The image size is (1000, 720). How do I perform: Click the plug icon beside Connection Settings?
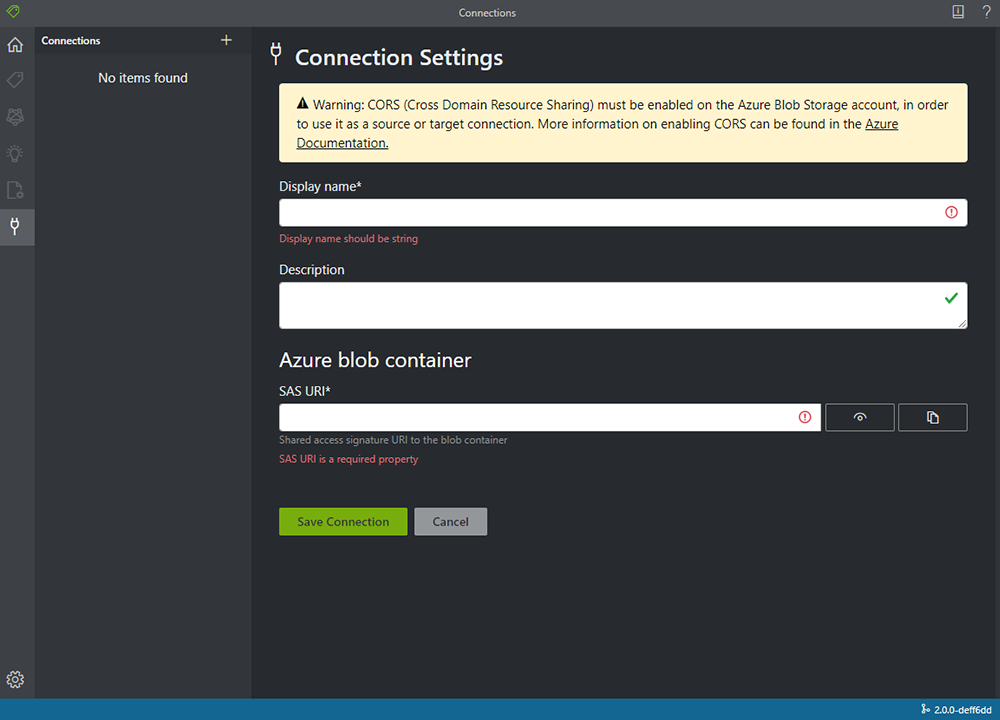[x=276, y=54]
